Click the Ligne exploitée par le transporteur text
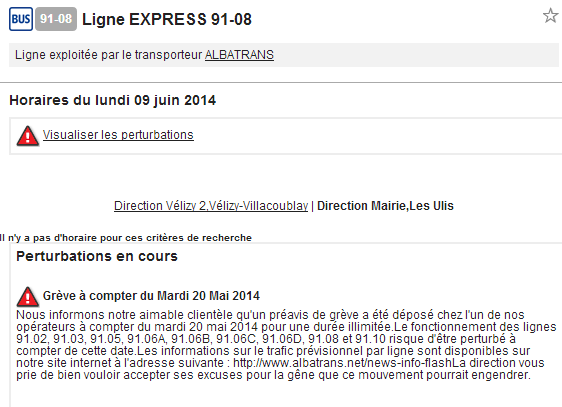 [109, 55]
